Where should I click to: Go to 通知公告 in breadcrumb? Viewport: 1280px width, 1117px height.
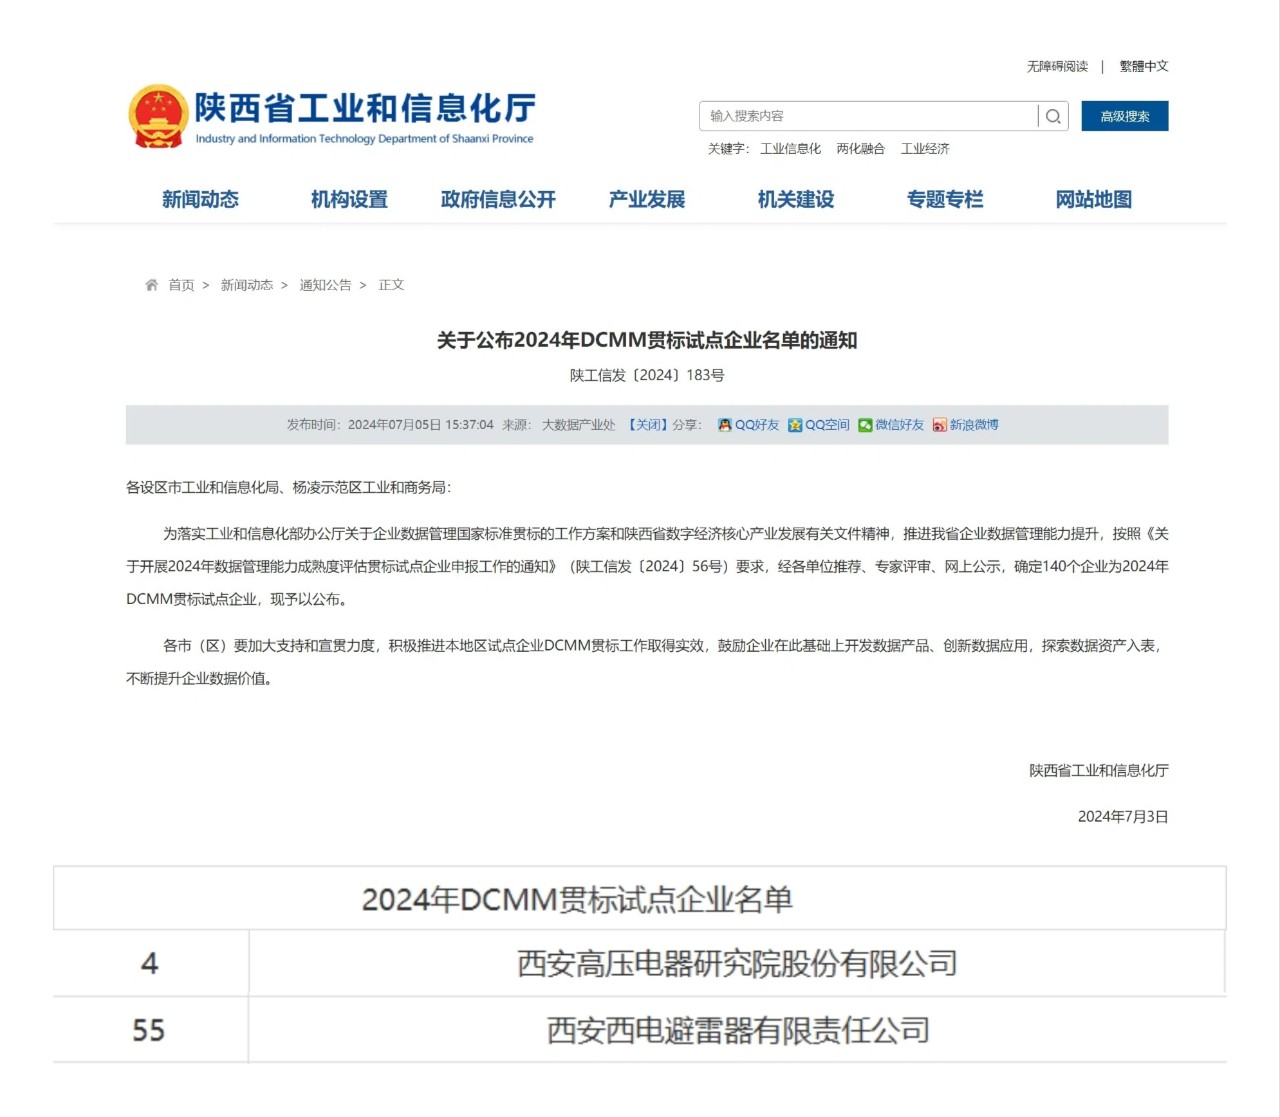tap(325, 285)
